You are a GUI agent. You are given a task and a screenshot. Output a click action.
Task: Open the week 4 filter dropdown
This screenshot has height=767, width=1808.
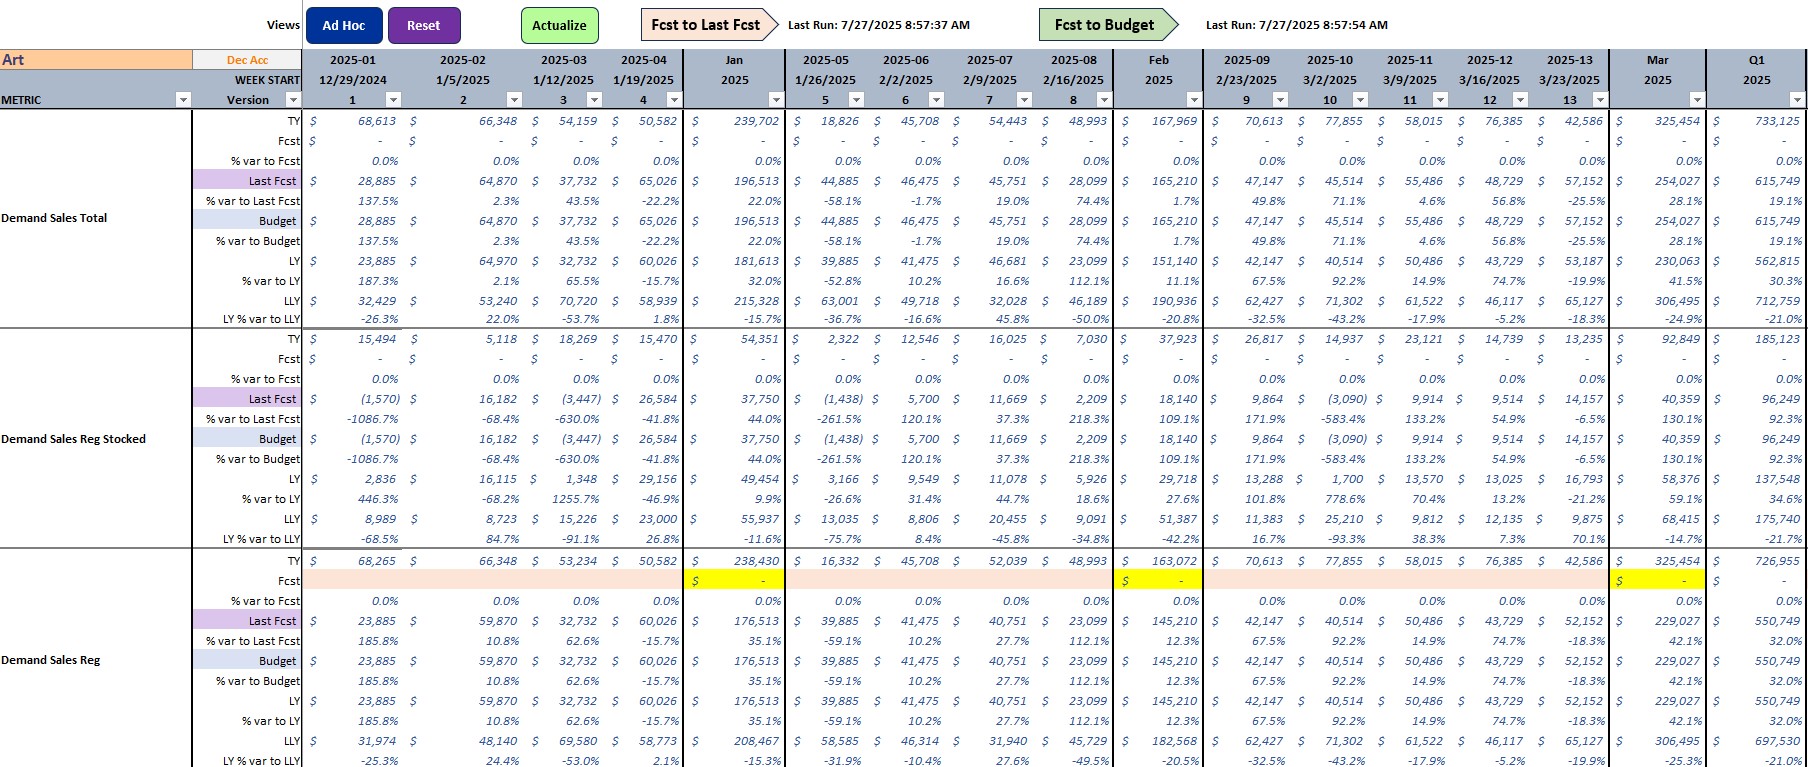674,100
